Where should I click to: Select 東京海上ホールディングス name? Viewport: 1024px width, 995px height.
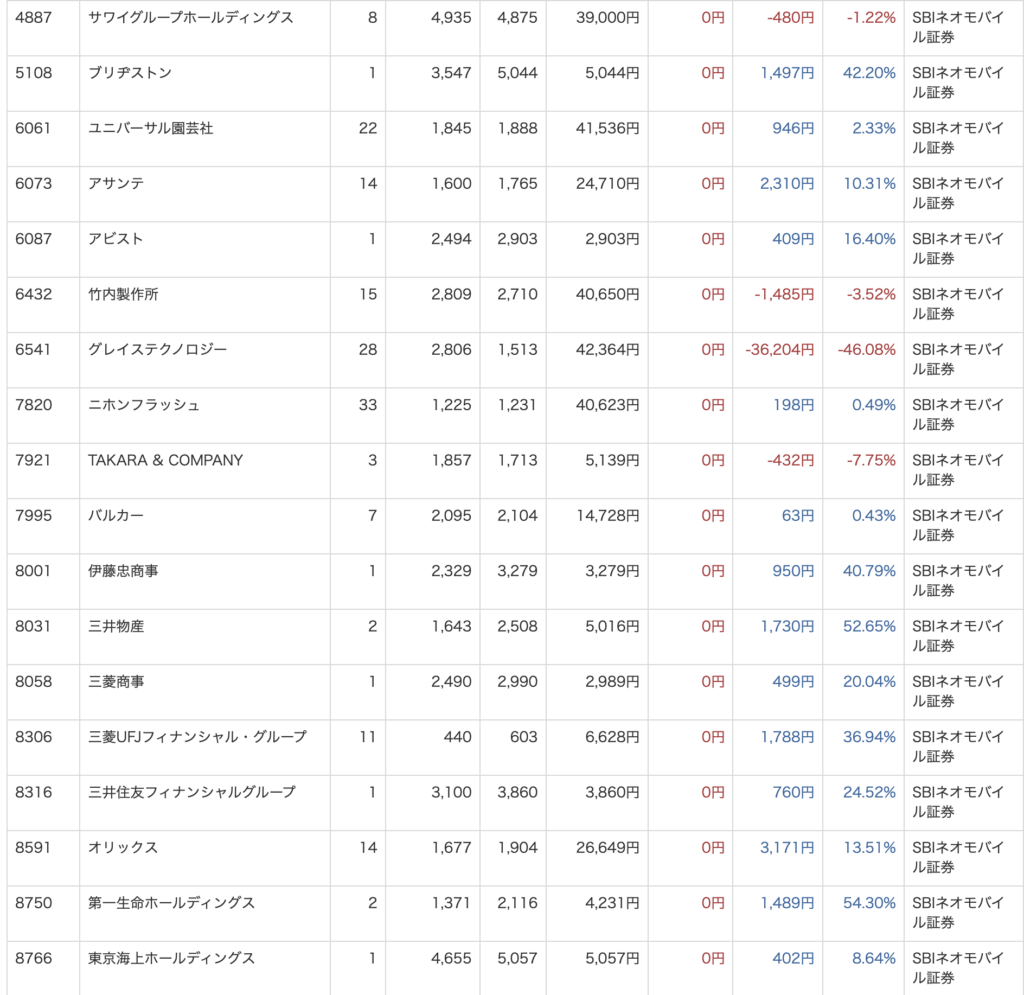coord(172,958)
